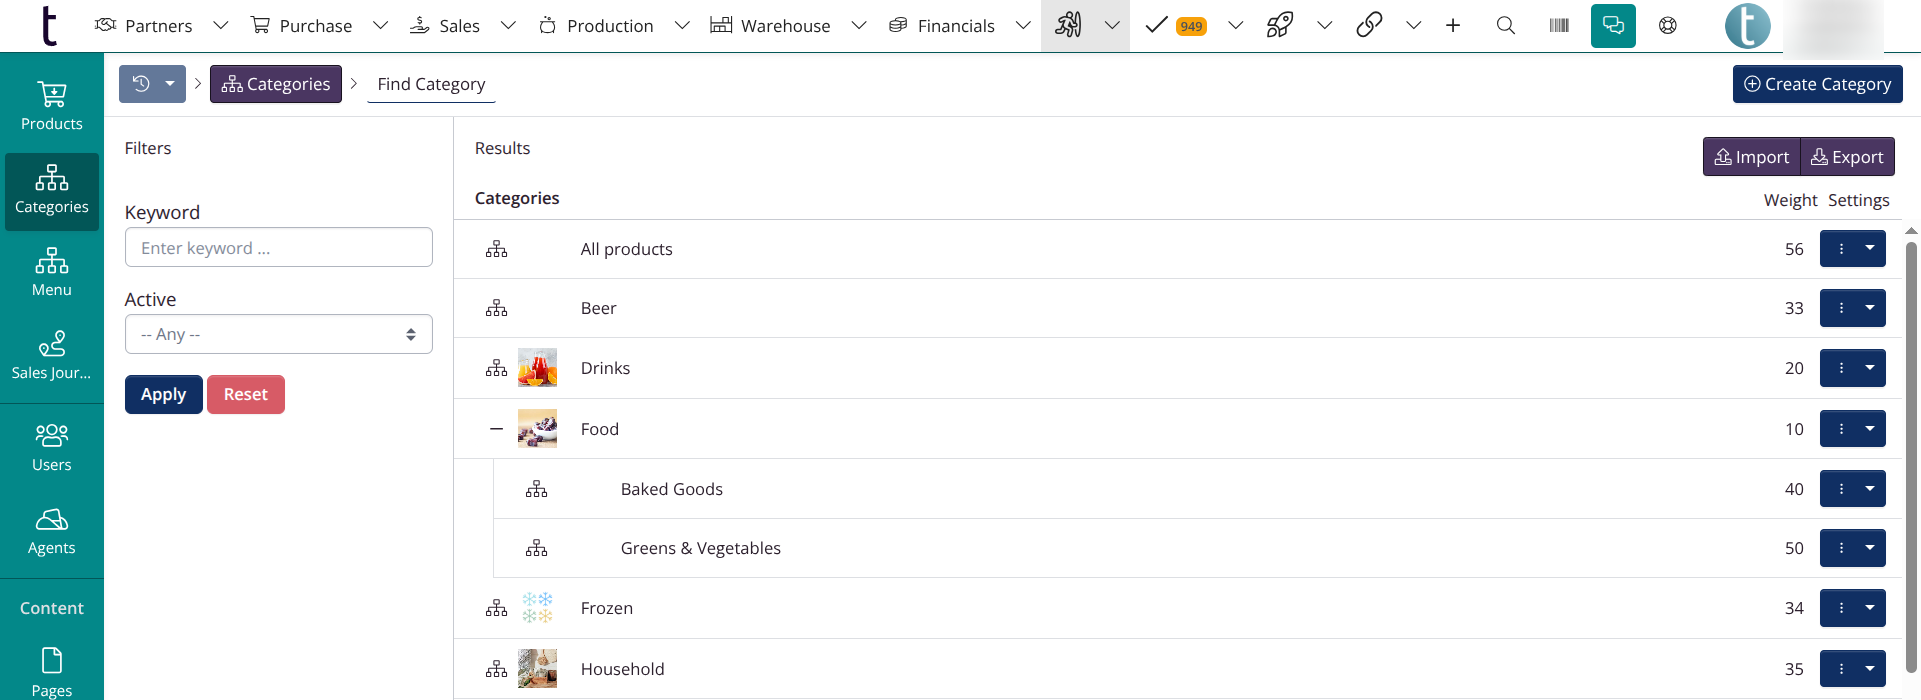1921x700 pixels.
Task: Click the Create Category button
Action: click(x=1817, y=84)
